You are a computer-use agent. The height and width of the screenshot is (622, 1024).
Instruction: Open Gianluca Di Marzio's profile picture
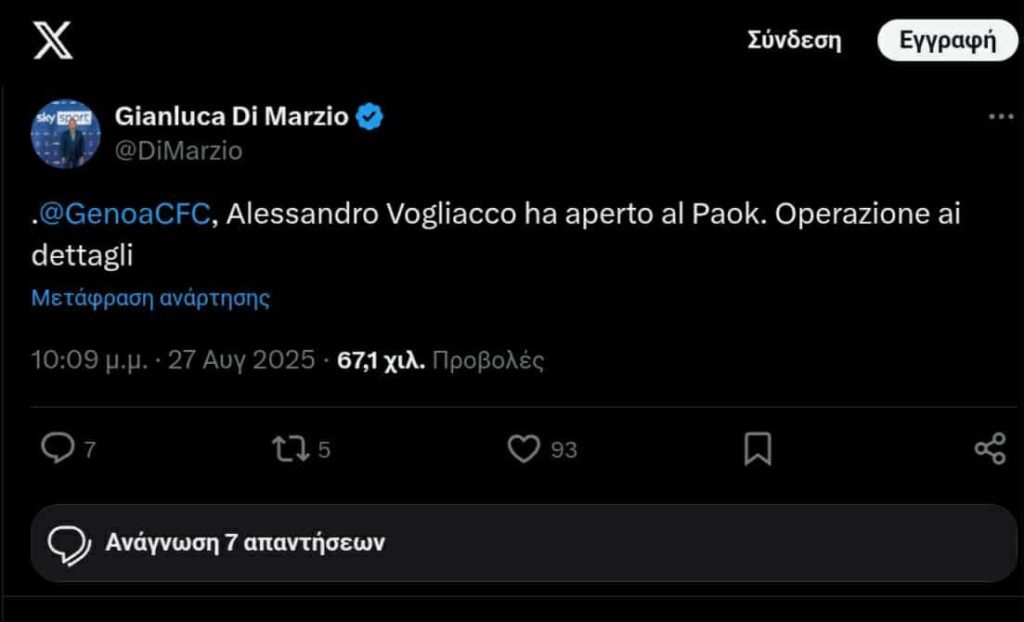pos(66,133)
